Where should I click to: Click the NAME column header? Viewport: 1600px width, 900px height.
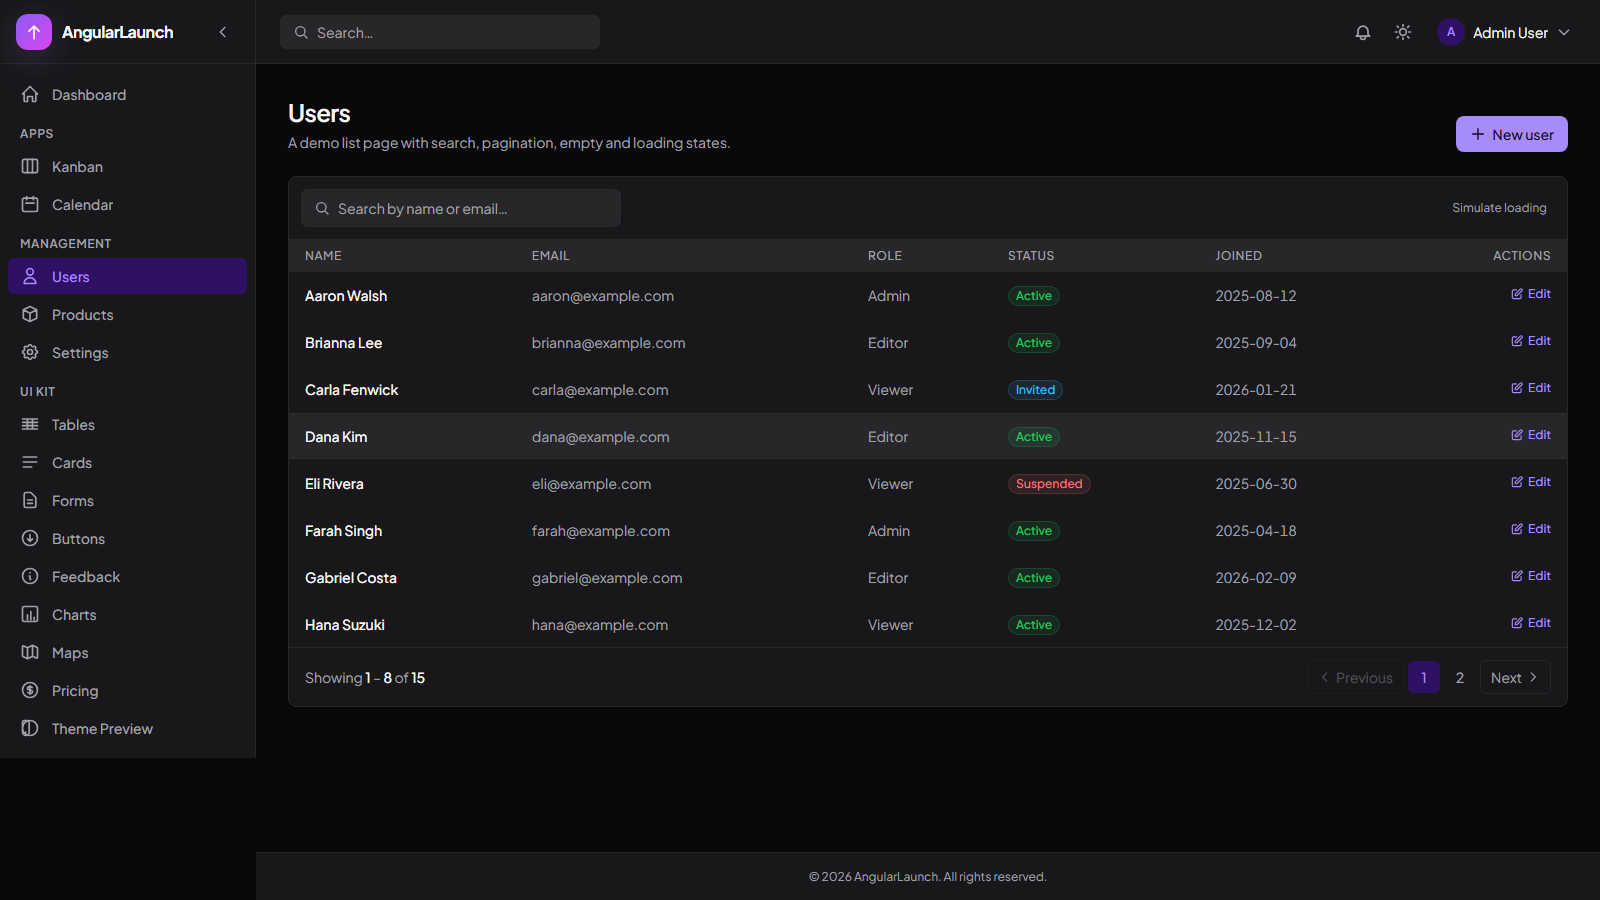[323, 256]
